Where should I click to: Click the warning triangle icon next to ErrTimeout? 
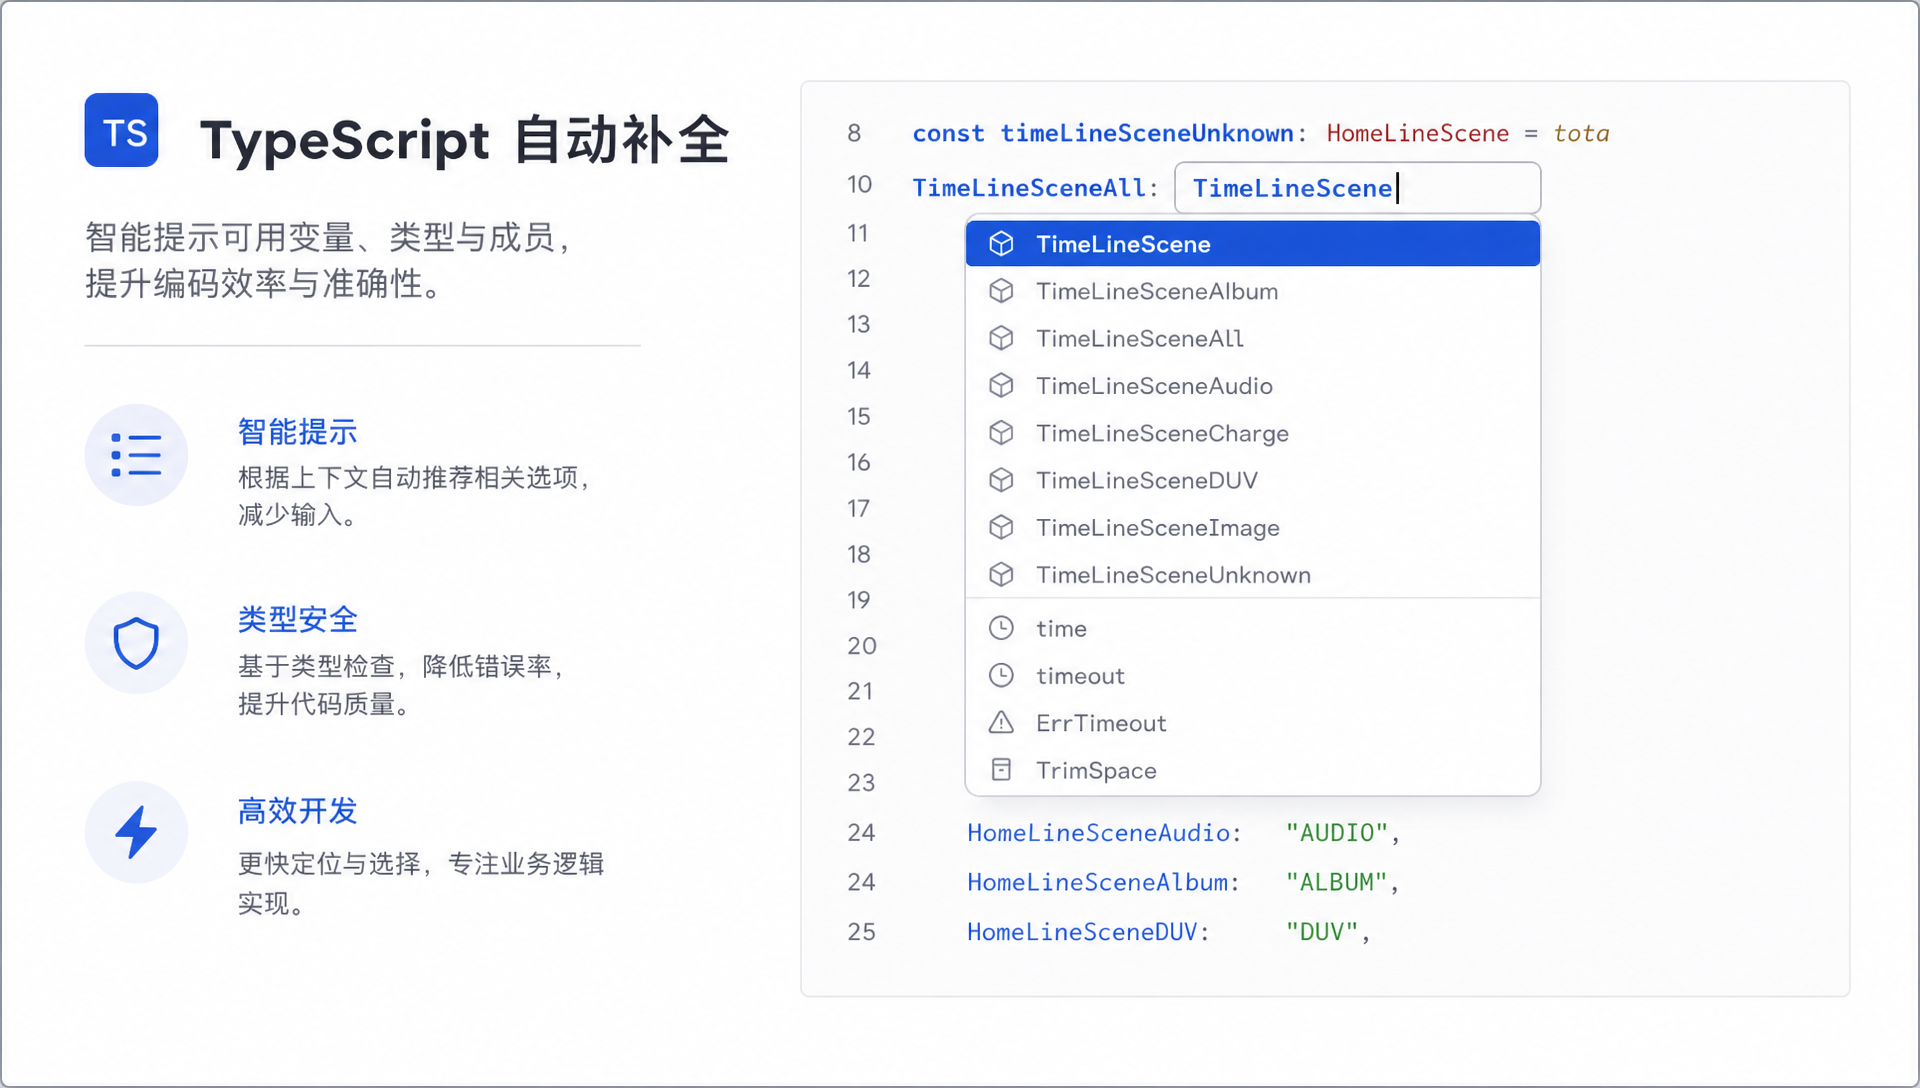click(1001, 722)
